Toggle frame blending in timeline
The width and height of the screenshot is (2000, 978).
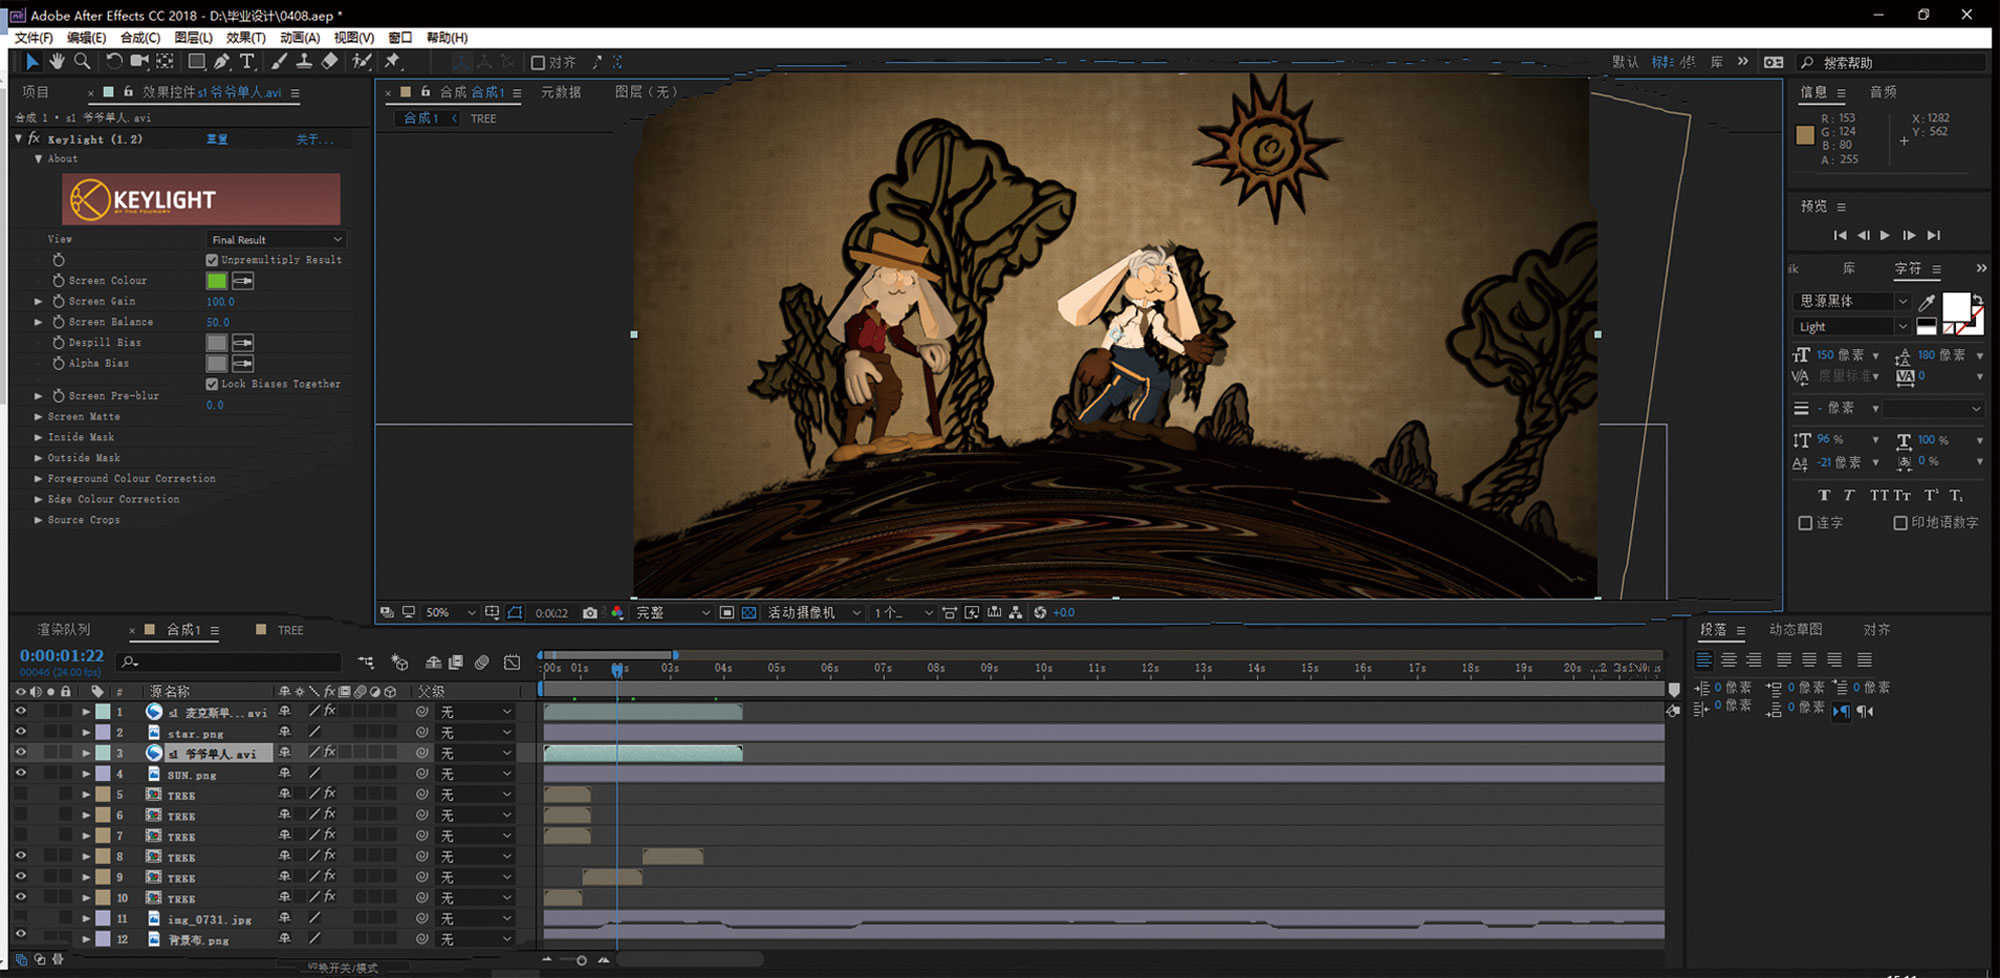[x=456, y=662]
